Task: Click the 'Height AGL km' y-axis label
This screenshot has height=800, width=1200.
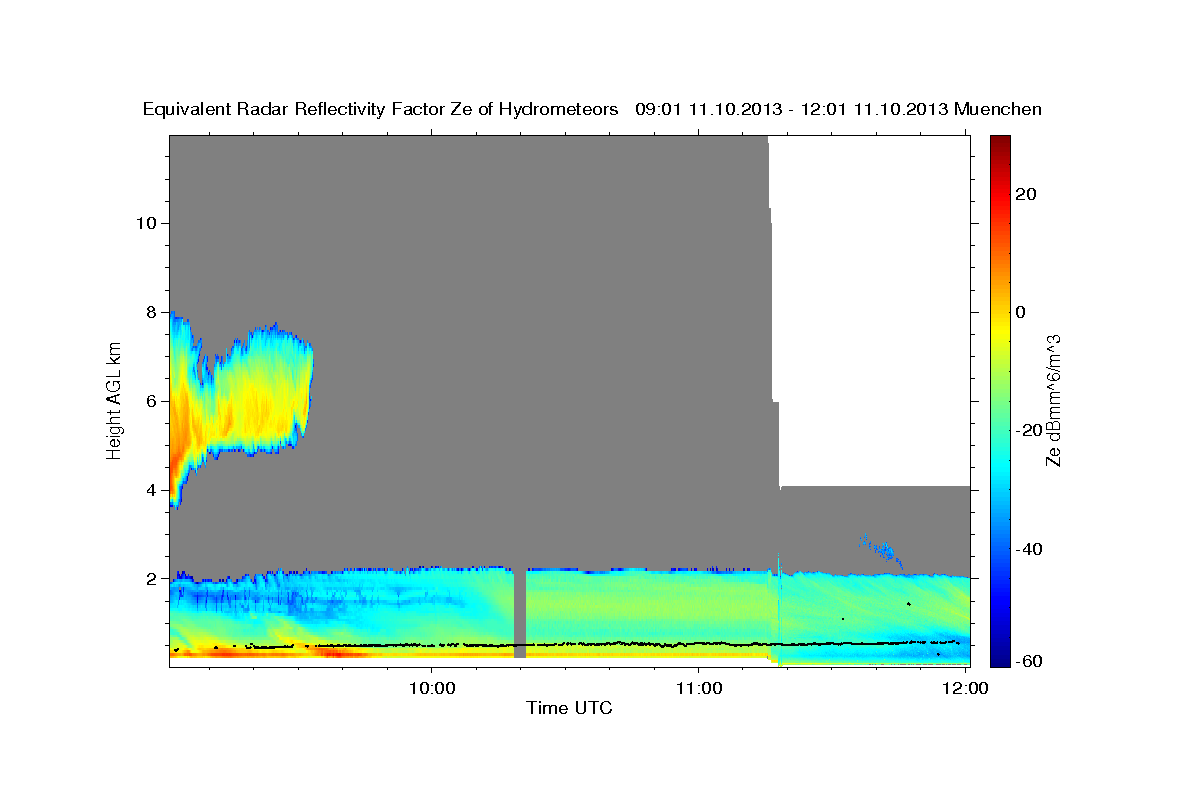Action: pyautogui.click(x=115, y=400)
